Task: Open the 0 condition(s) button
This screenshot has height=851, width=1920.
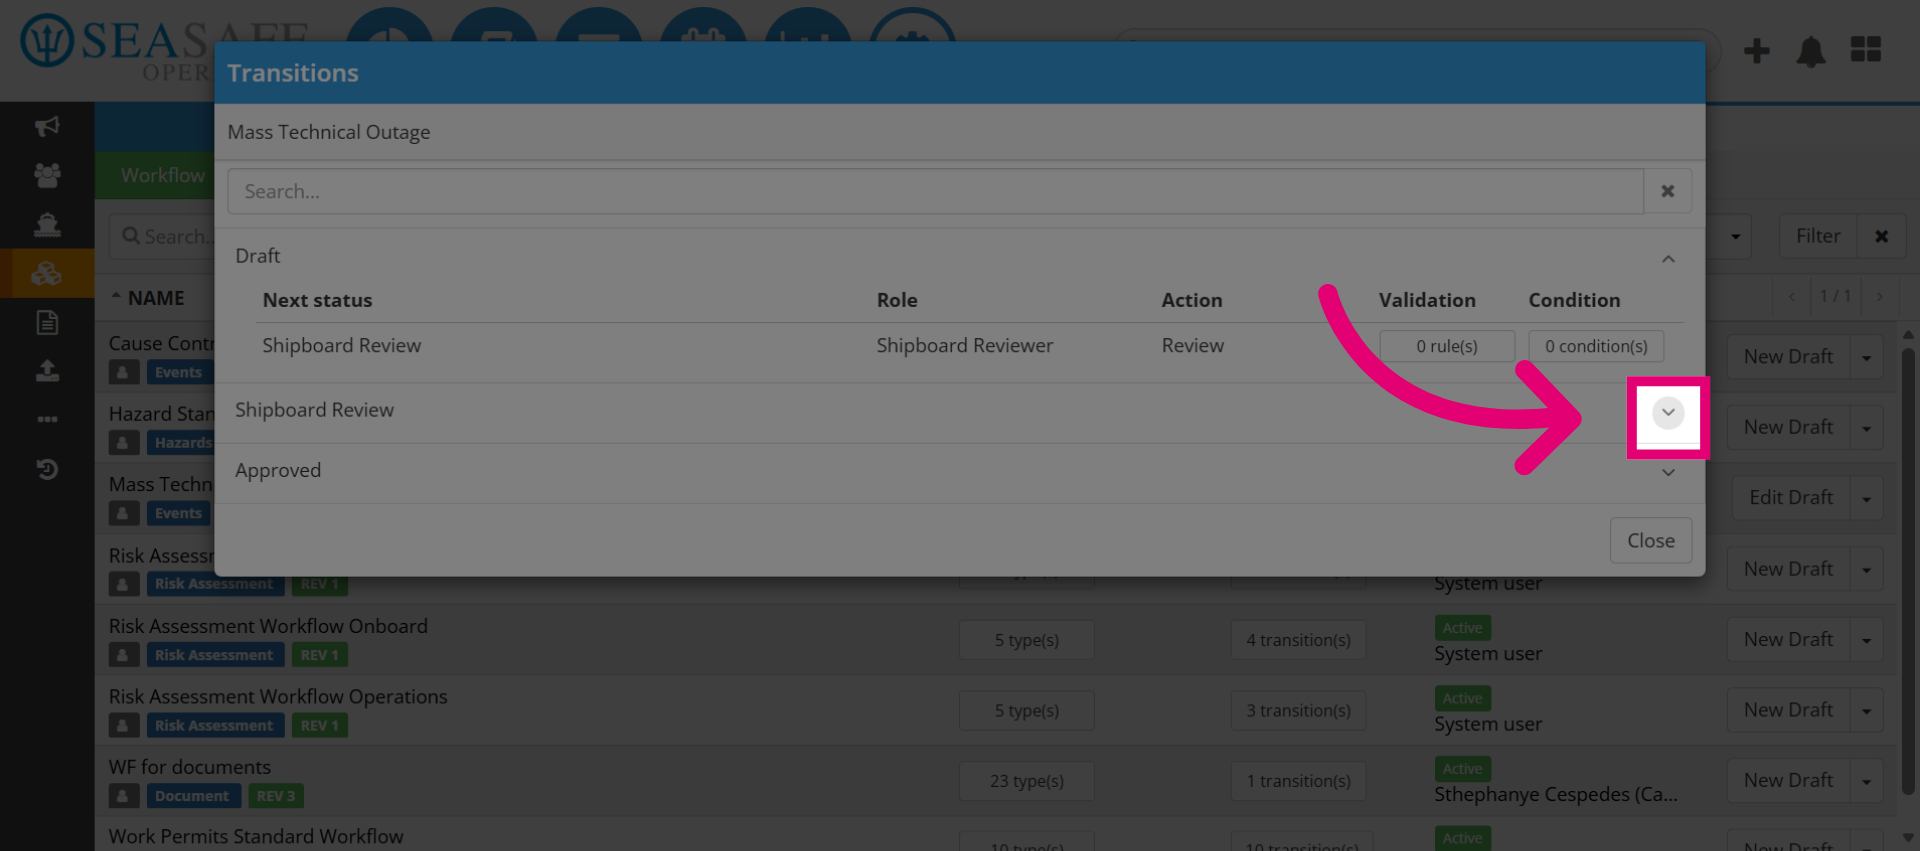Action: pyautogui.click(x=1596, y=346)
